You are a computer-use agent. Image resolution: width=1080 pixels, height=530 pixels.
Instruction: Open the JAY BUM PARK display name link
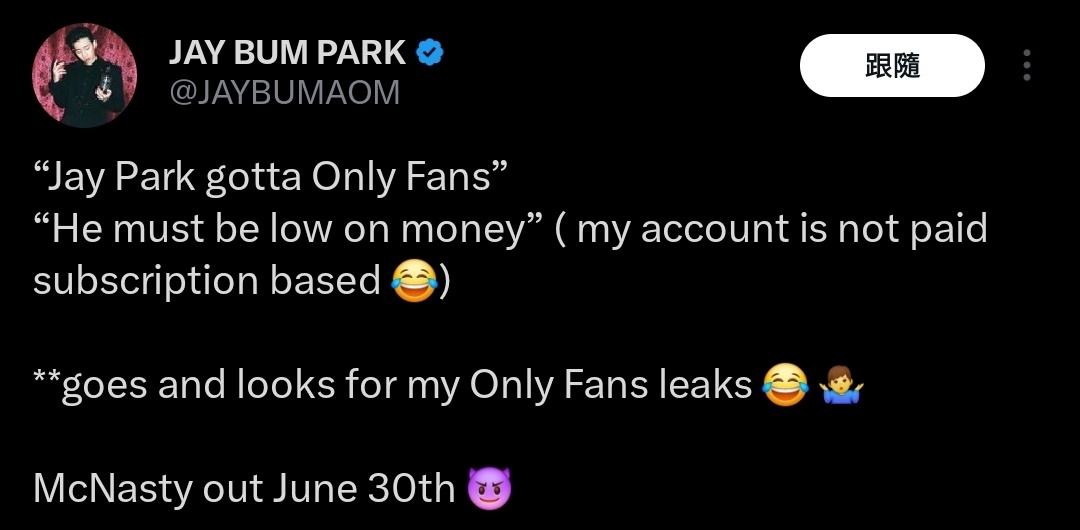[287, 53]
